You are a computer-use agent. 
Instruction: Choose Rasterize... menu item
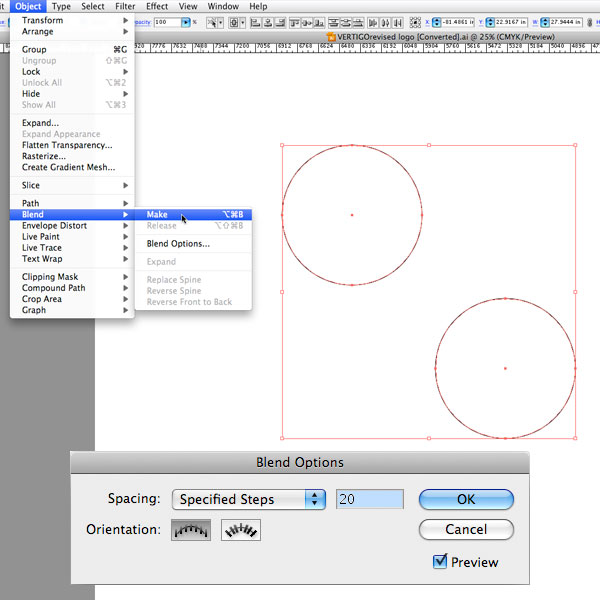tap(72, 156)
